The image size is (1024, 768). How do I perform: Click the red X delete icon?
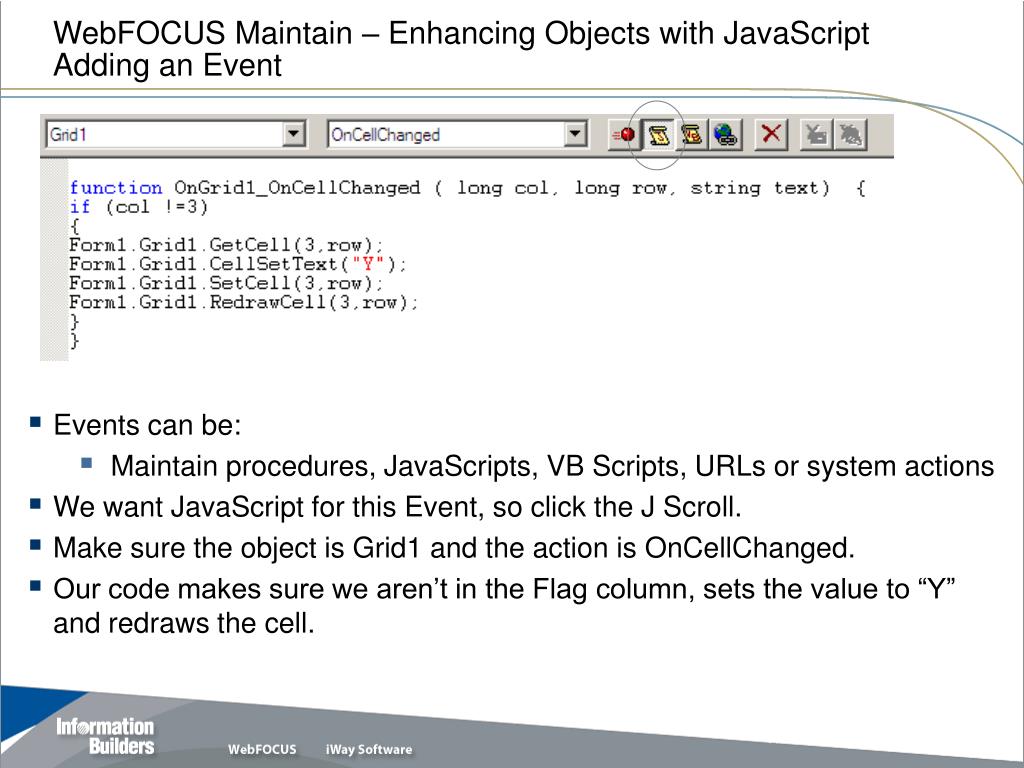pos(770,135)
